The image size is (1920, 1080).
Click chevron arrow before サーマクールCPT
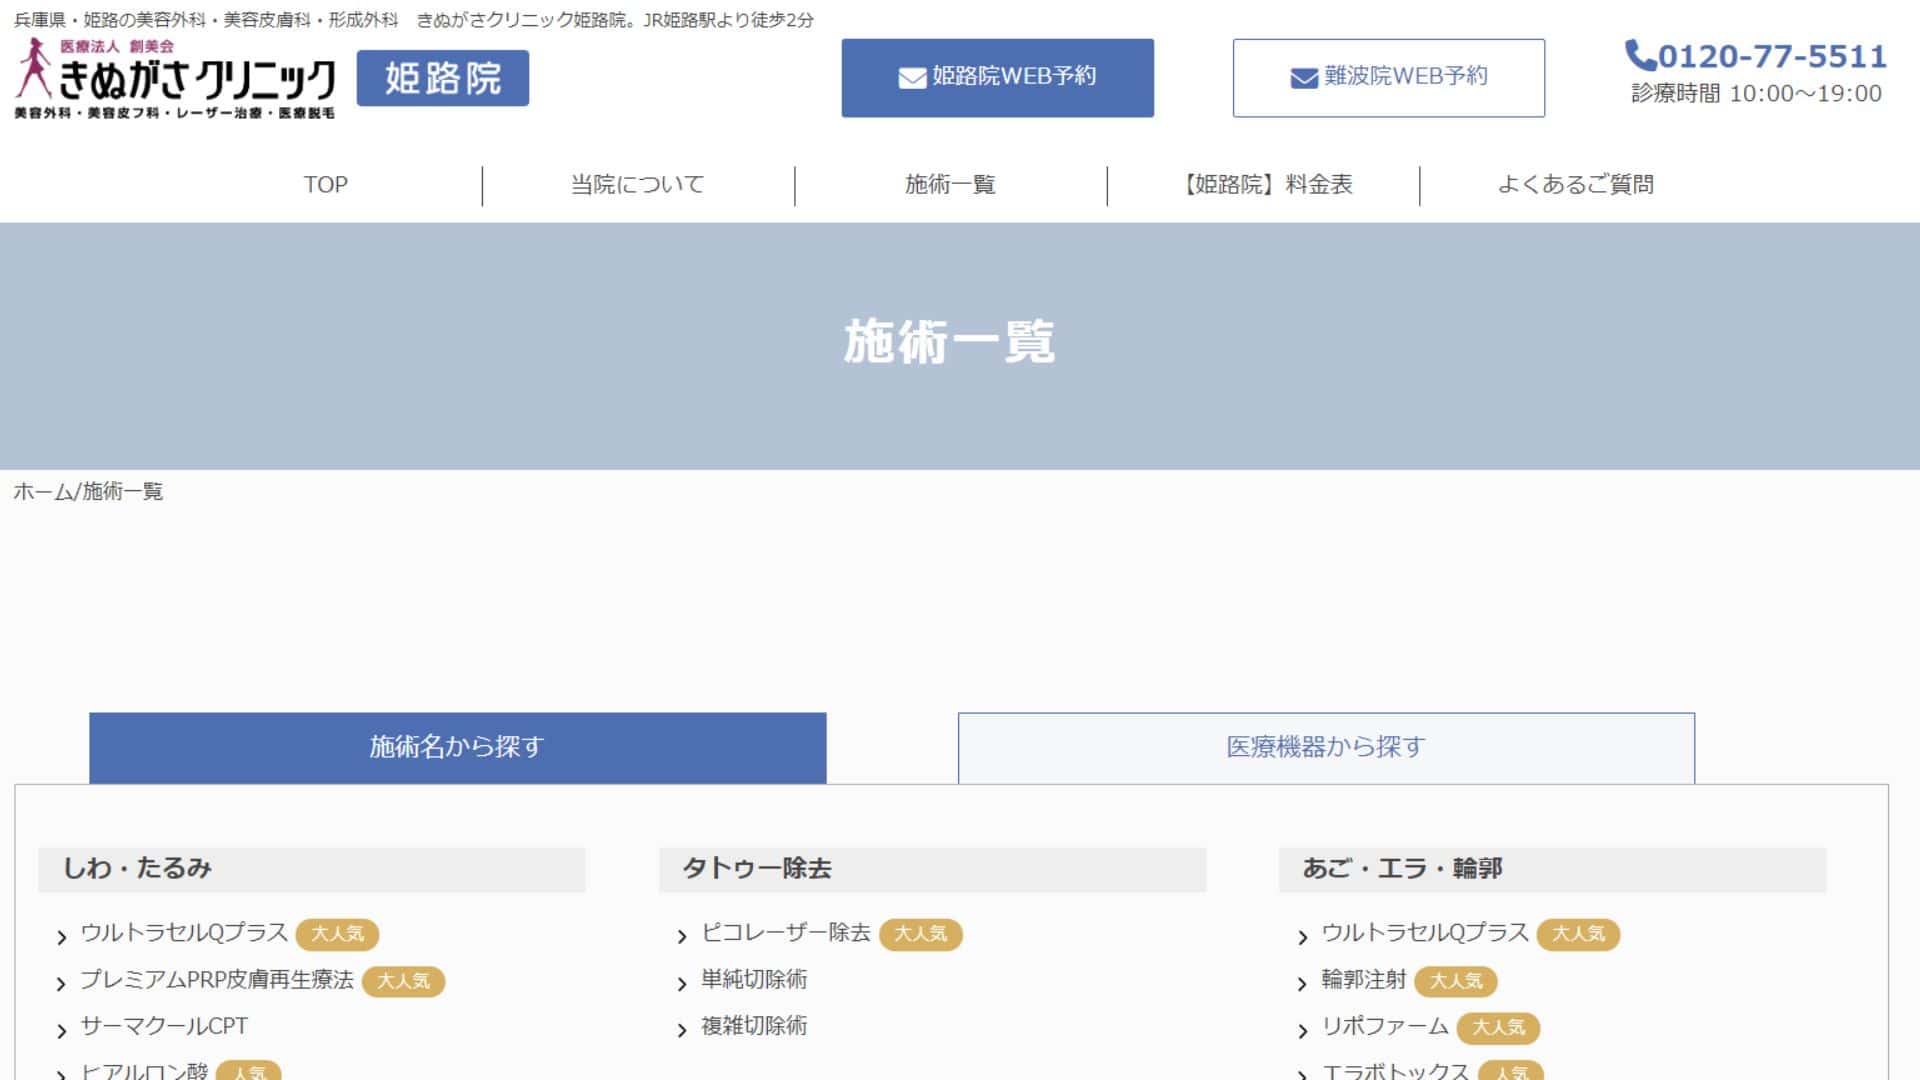pyautogui.click(x=61, y=1031)
